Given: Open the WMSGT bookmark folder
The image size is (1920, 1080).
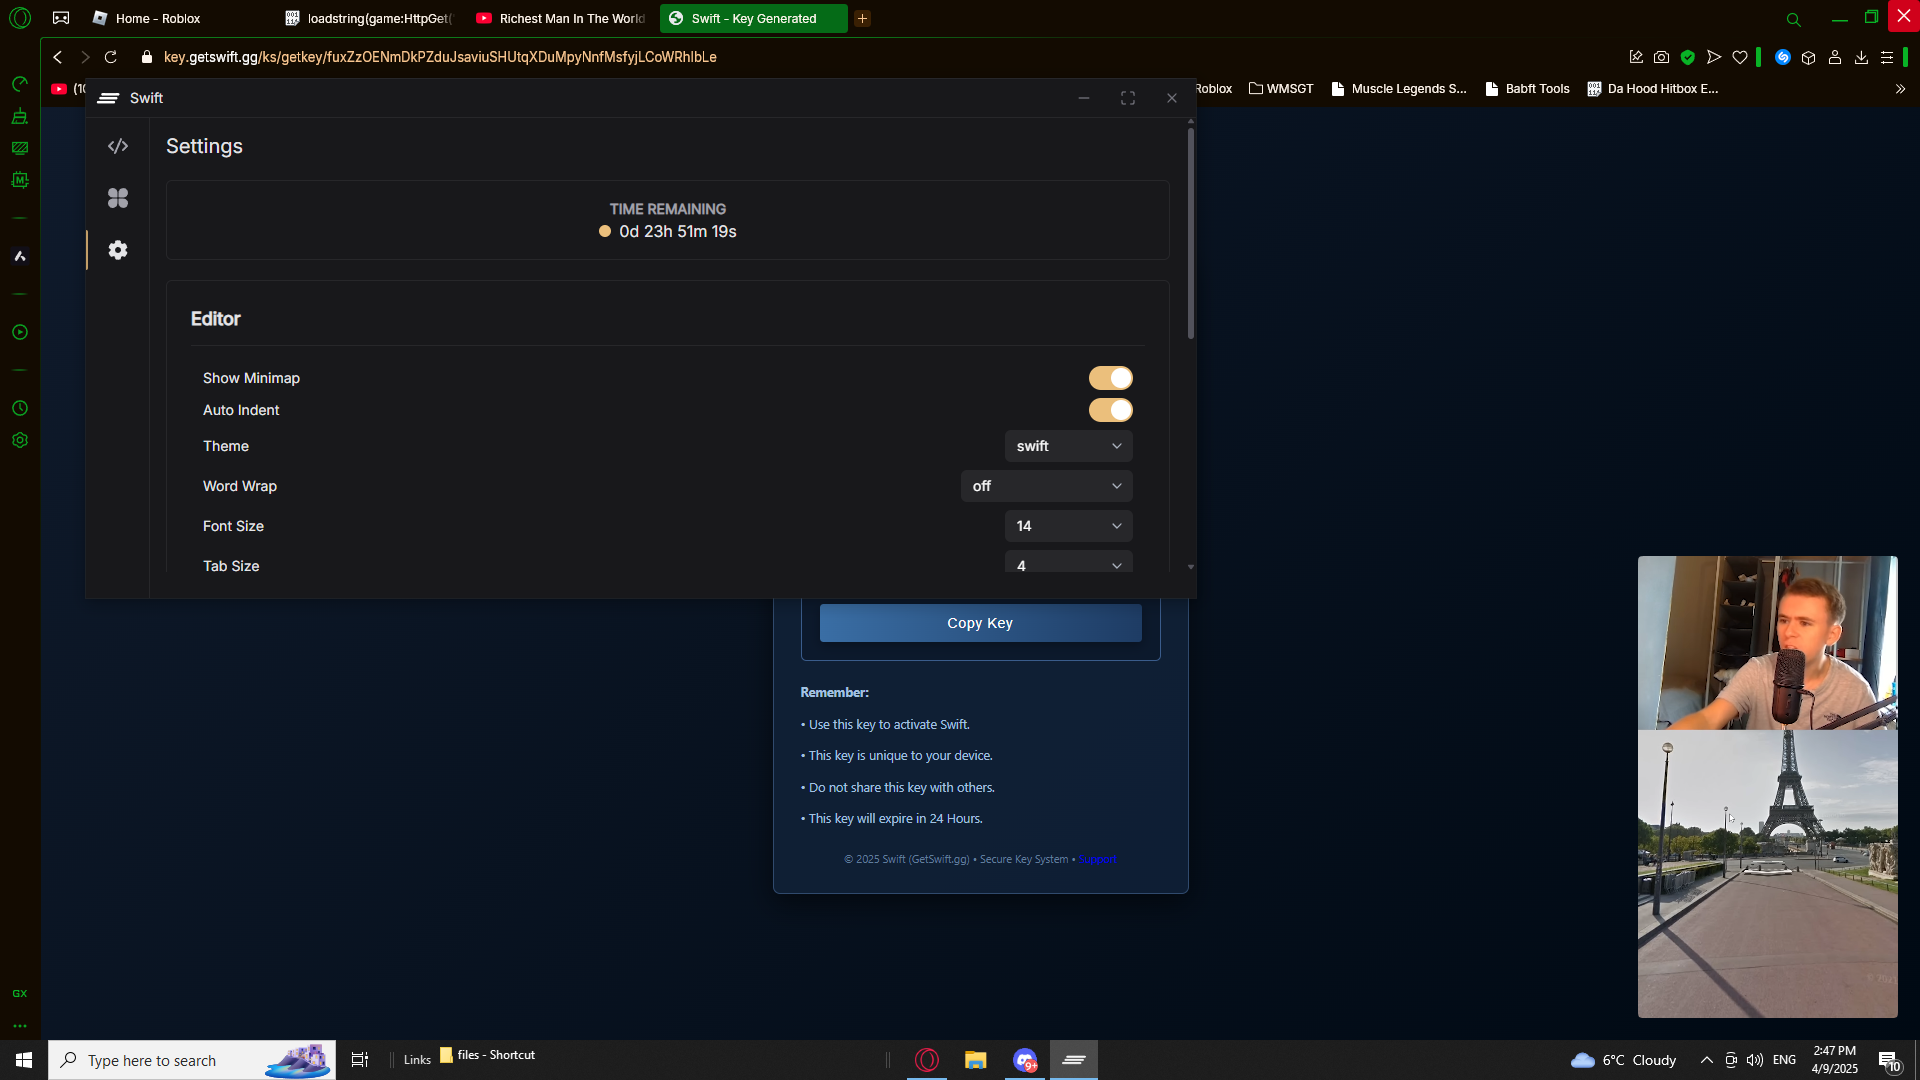Looking at the screenshot, I should click(x=1281, y=89).
